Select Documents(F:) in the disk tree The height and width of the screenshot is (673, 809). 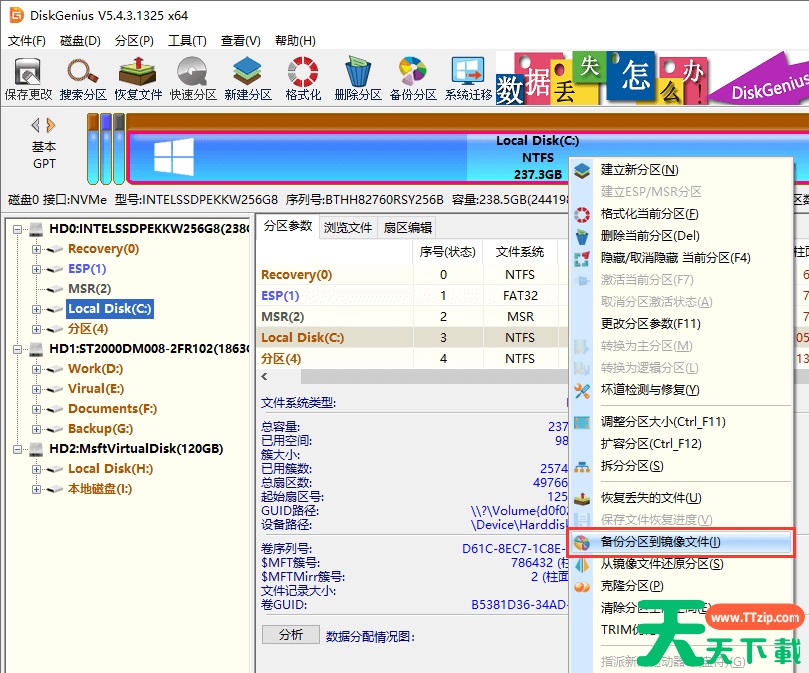[x=112, y=409]
